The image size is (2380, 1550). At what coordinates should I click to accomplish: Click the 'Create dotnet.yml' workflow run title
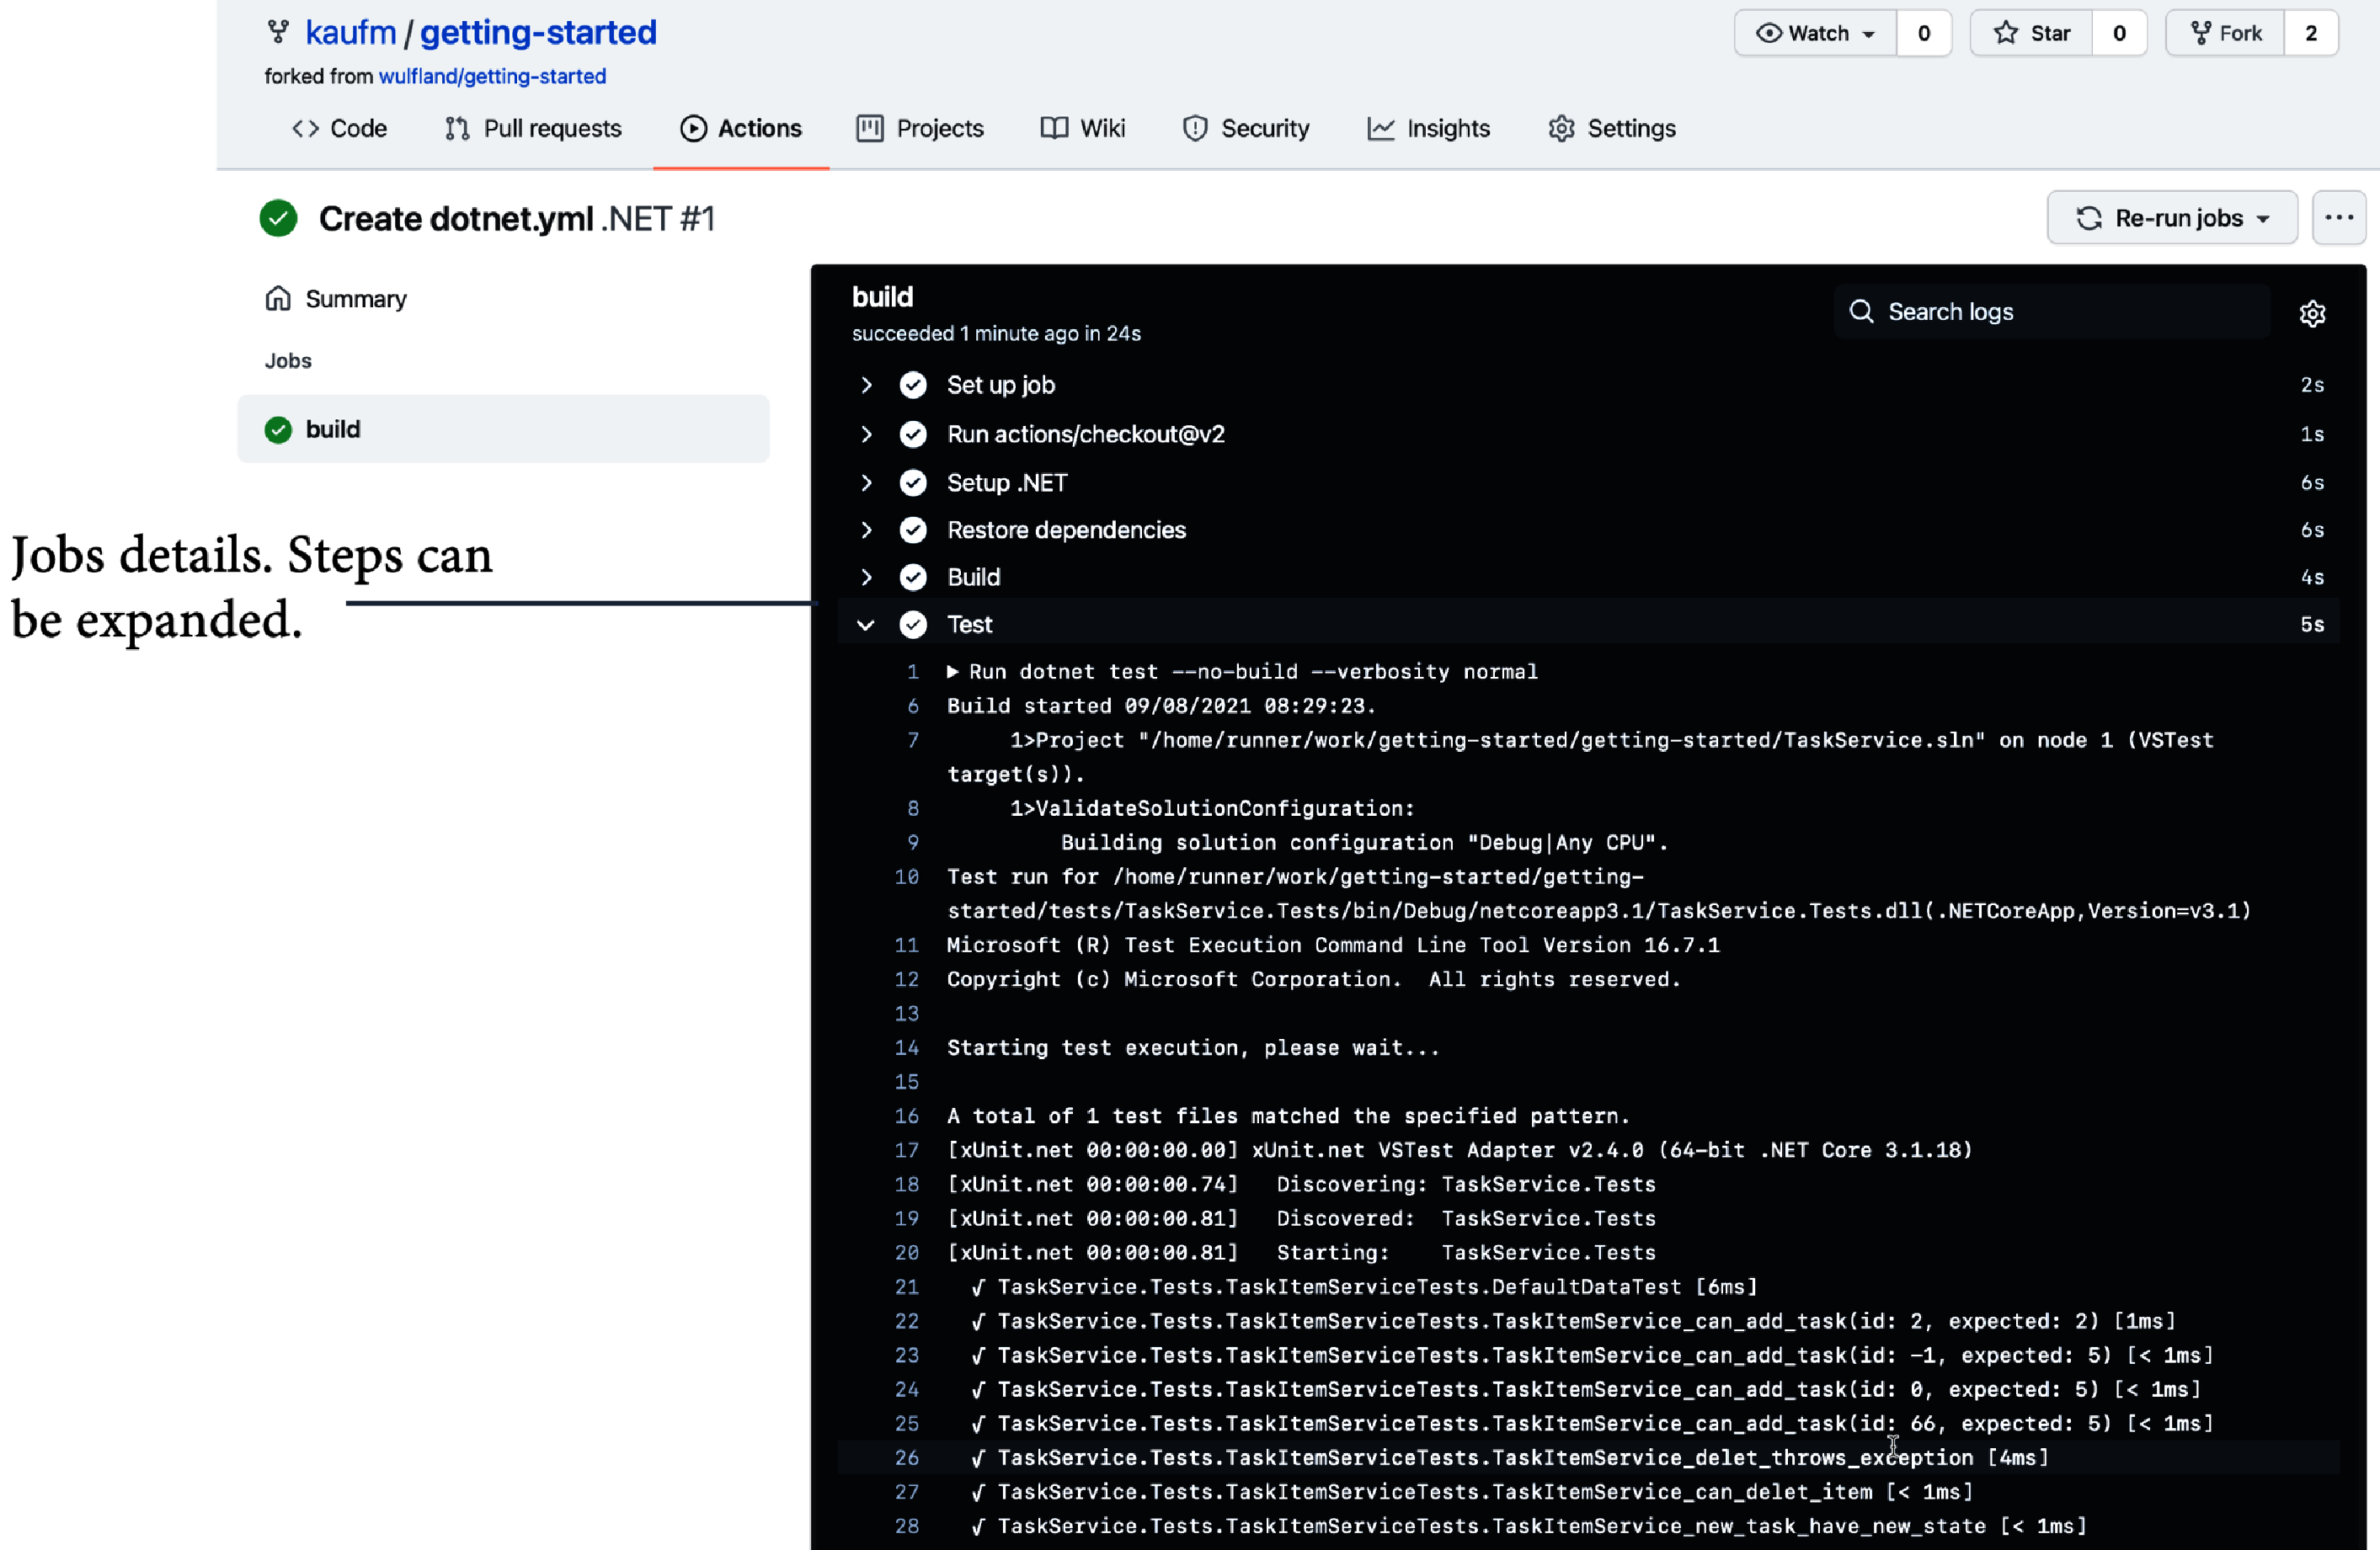[x=456, y=218]
